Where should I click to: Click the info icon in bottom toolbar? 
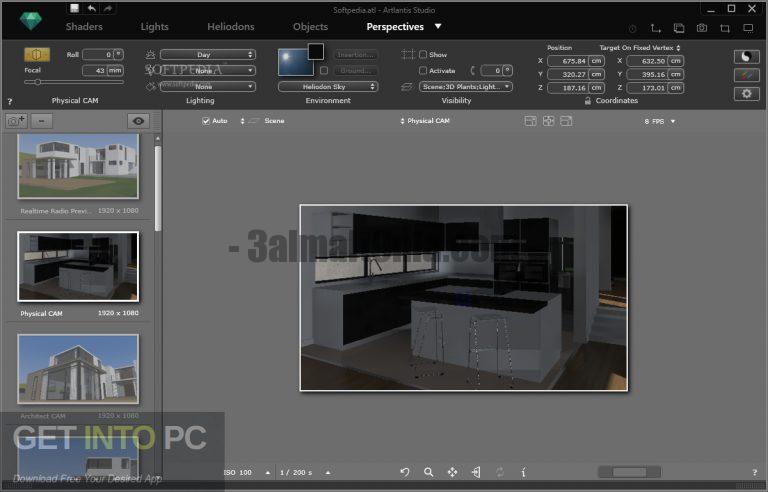523,472
